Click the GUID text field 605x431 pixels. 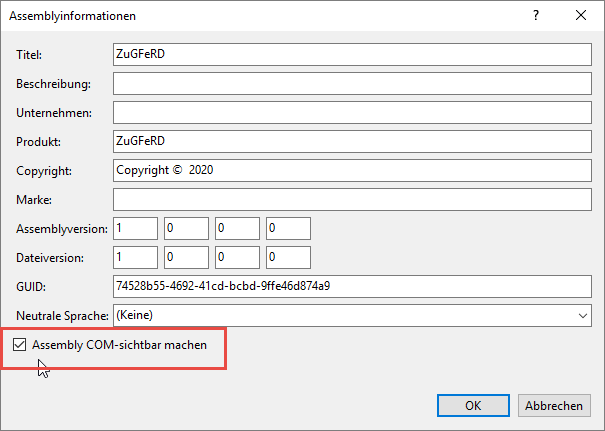(354, 286)
